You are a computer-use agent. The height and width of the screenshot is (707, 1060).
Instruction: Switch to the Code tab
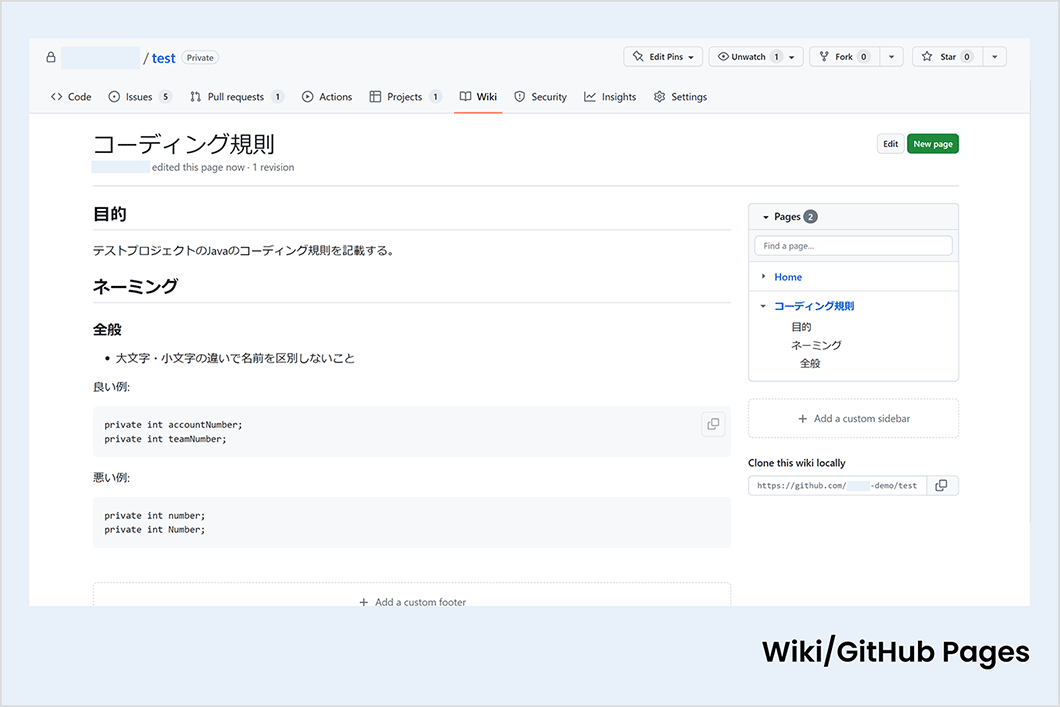tap(71, 97)
